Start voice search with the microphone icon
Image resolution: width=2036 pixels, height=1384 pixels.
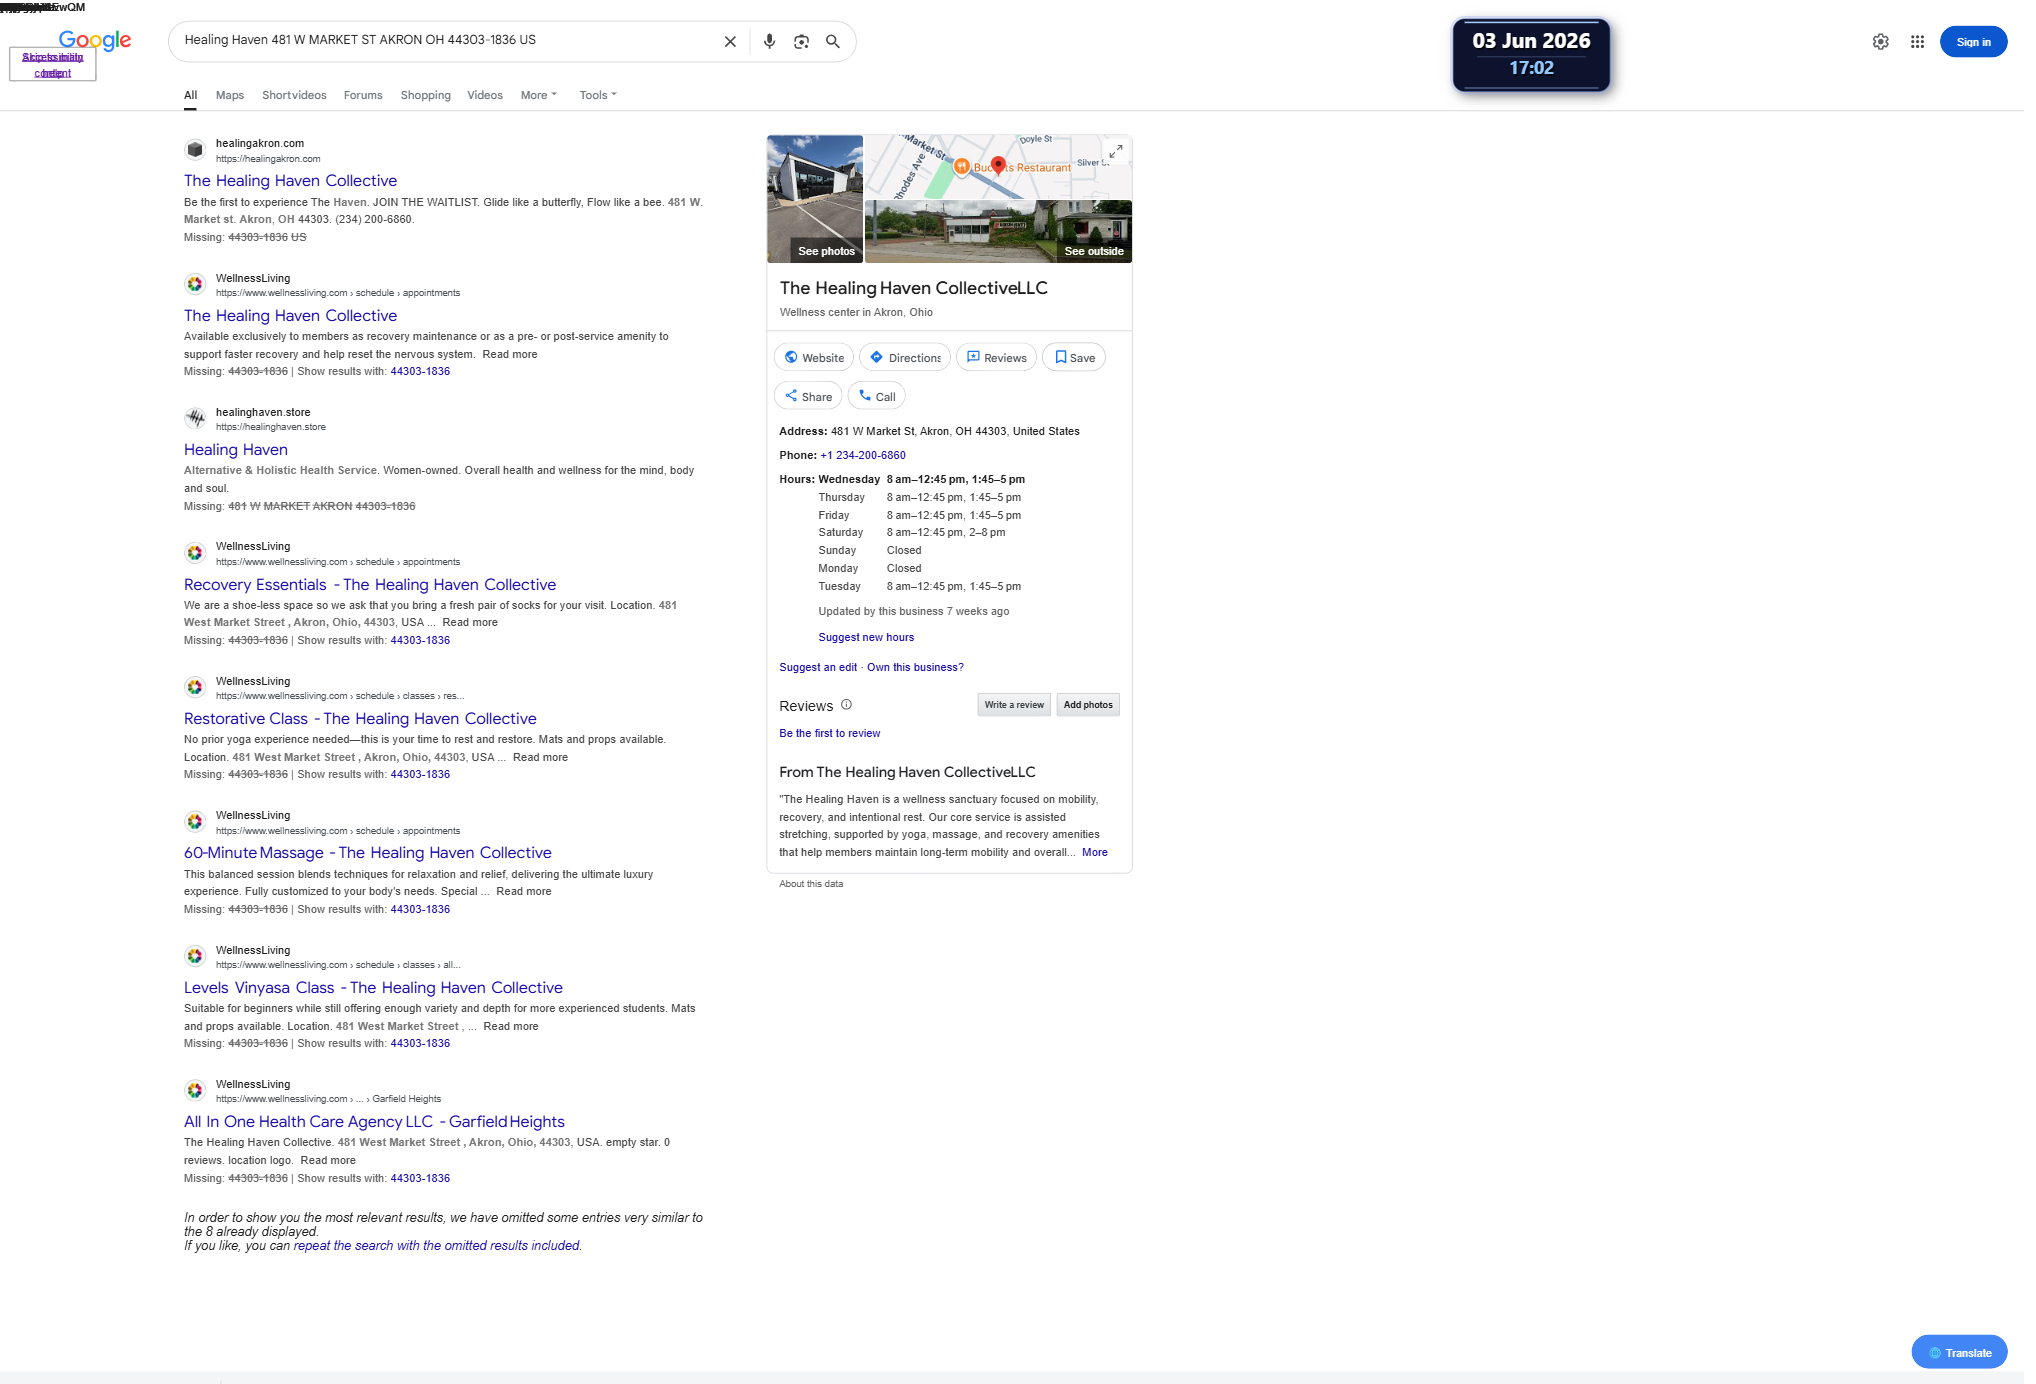(769, 42)
